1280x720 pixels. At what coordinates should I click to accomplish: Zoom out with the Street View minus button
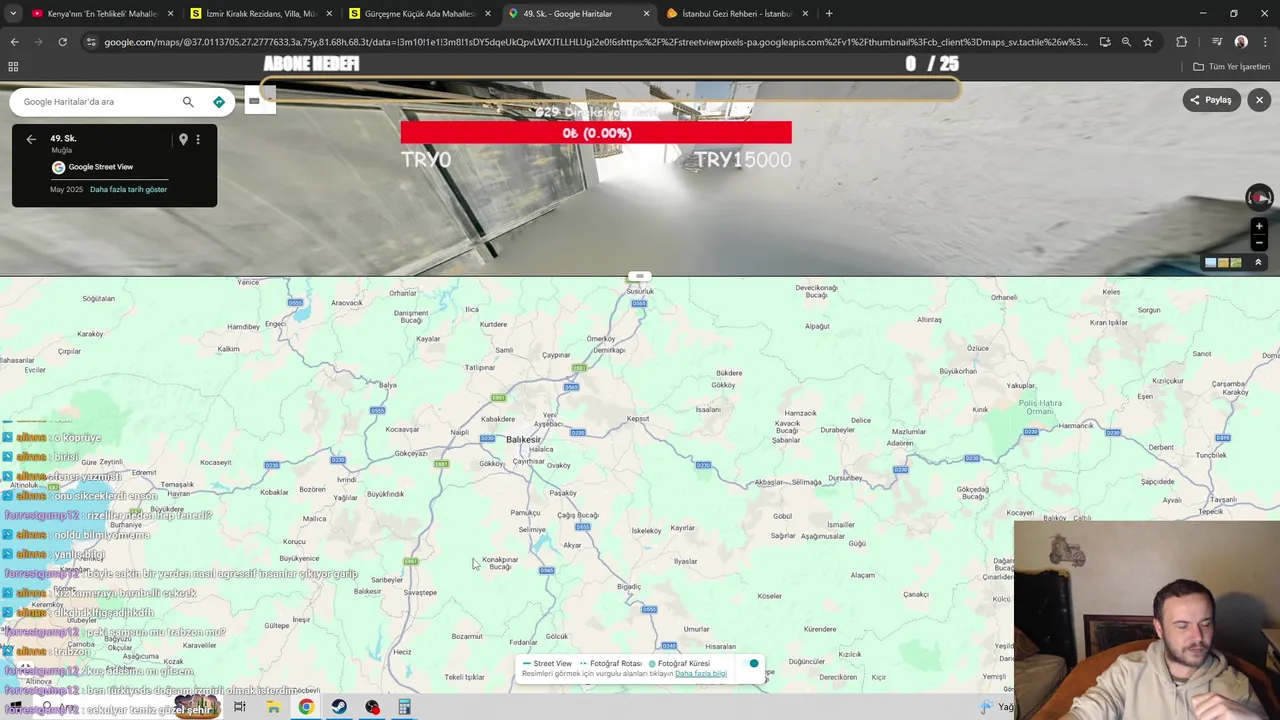pos(1259,243)
